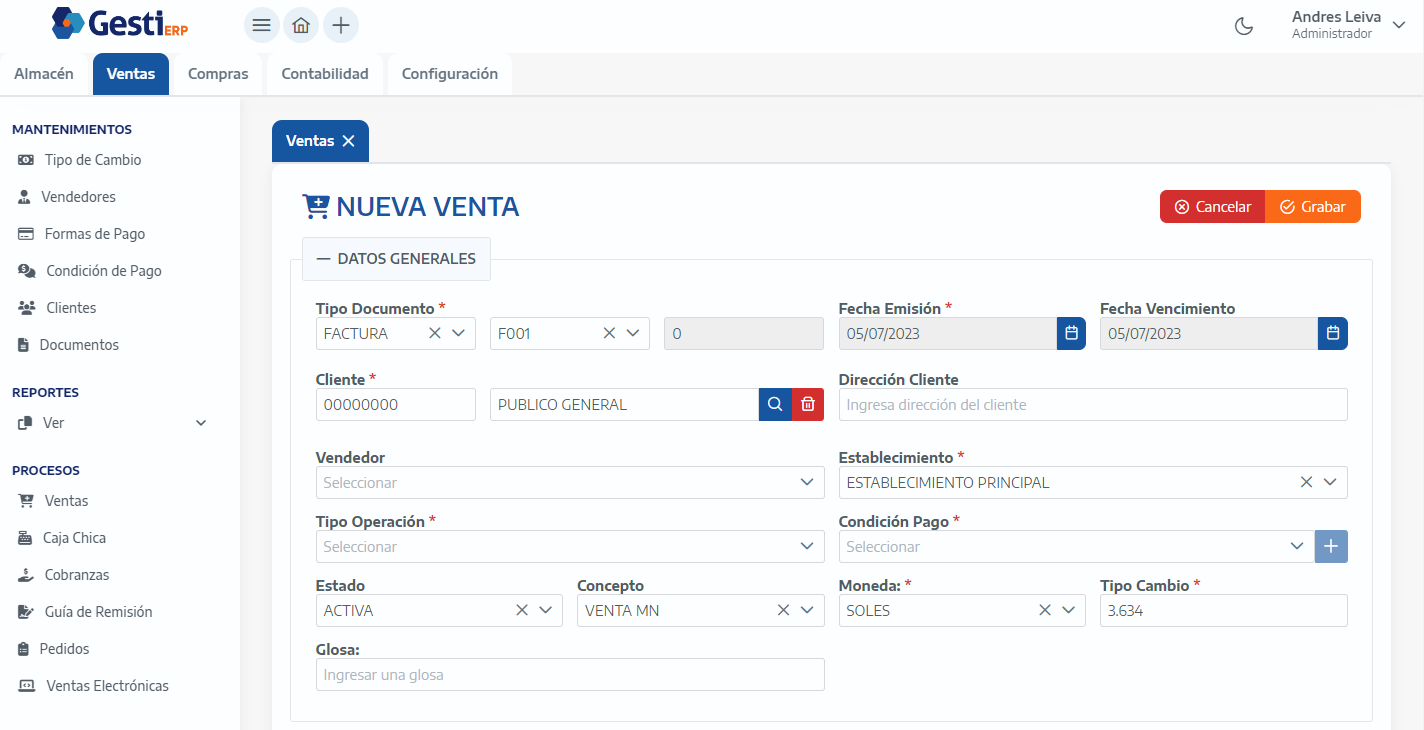The image size is (1424, 730).
Task: Open the Vendedor dropdown
Action: pos(570,483)
